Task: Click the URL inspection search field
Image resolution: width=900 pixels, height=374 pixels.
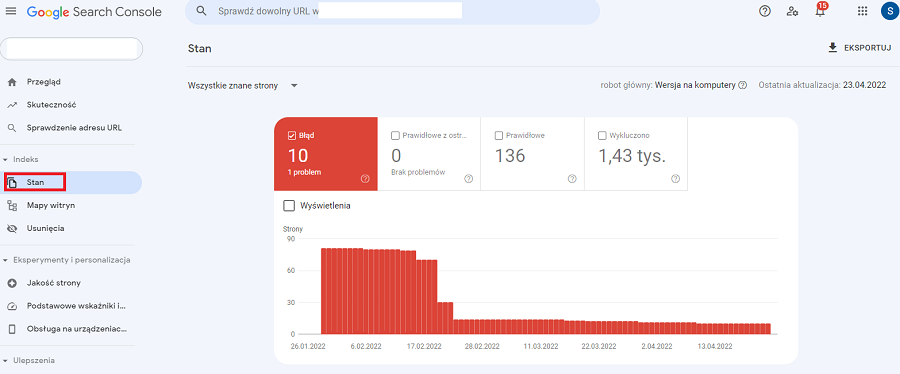Action: coord(392,11)
